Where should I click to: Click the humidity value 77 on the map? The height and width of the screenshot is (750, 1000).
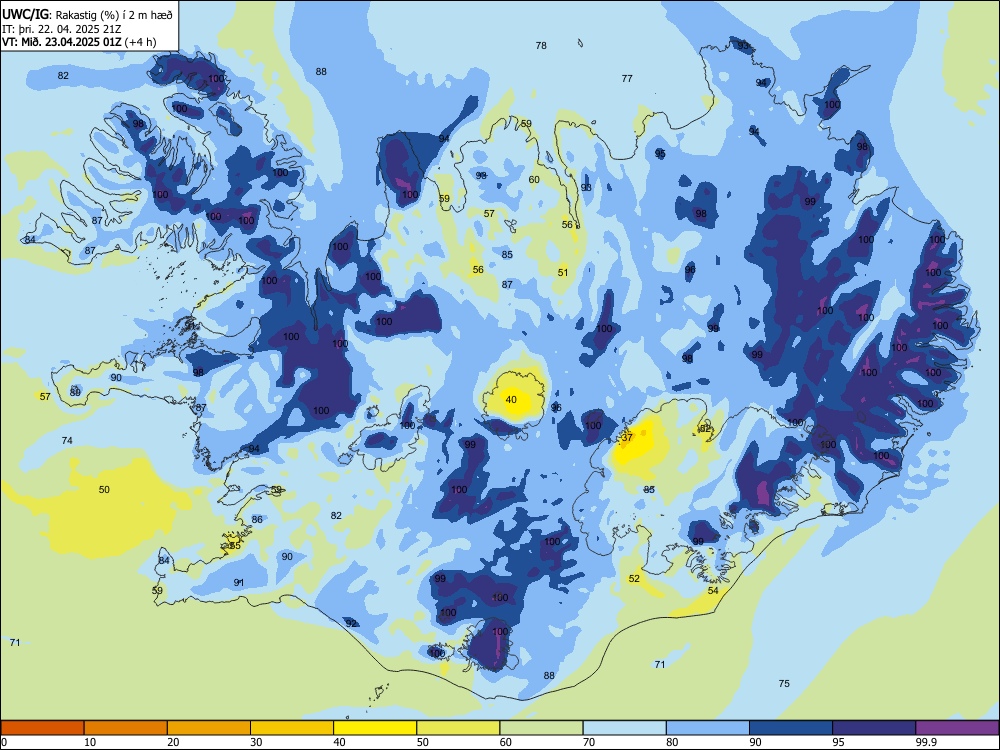(x=627, y=78)
